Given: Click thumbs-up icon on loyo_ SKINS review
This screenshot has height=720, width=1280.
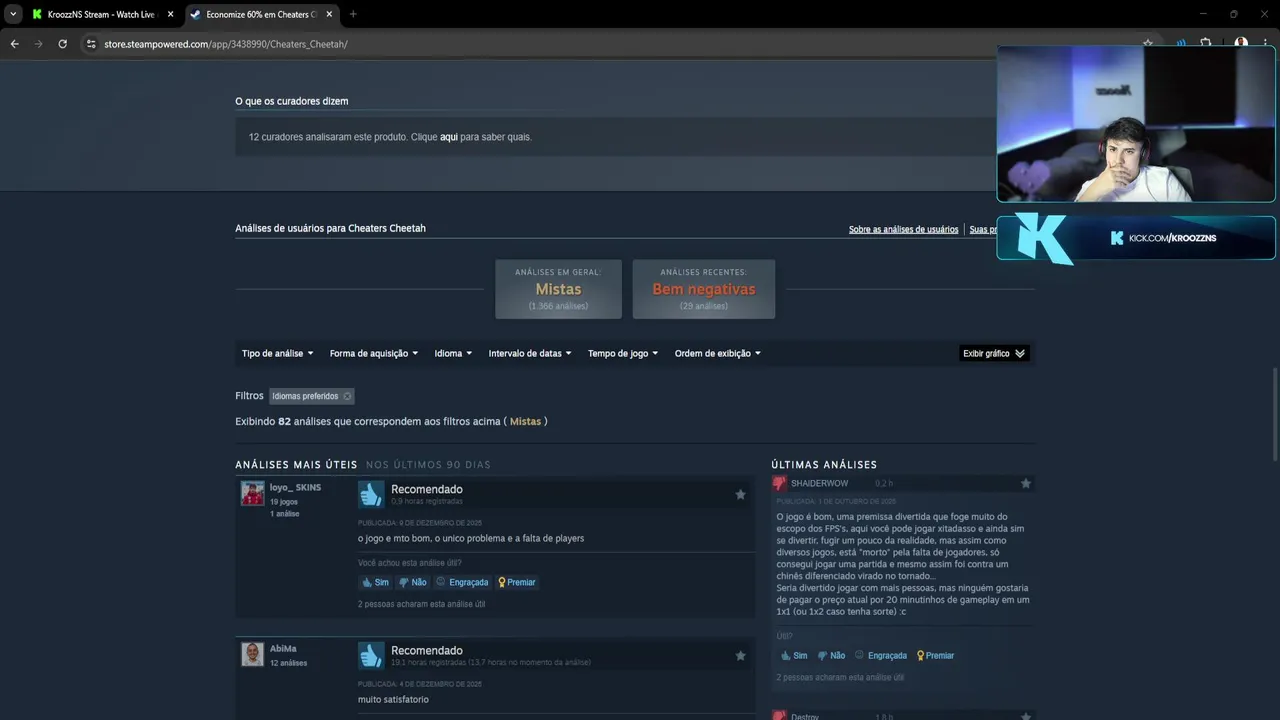Looking at the screenshot, I should [x=371, y=494].
